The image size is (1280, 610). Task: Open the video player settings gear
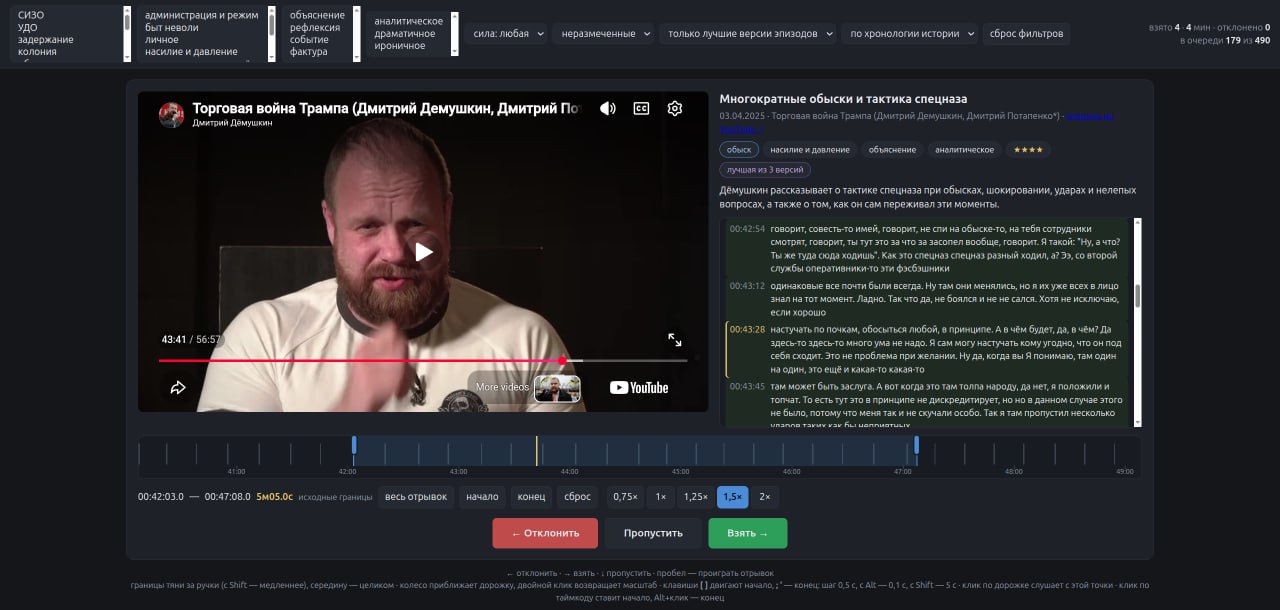(x=675, y=108)
